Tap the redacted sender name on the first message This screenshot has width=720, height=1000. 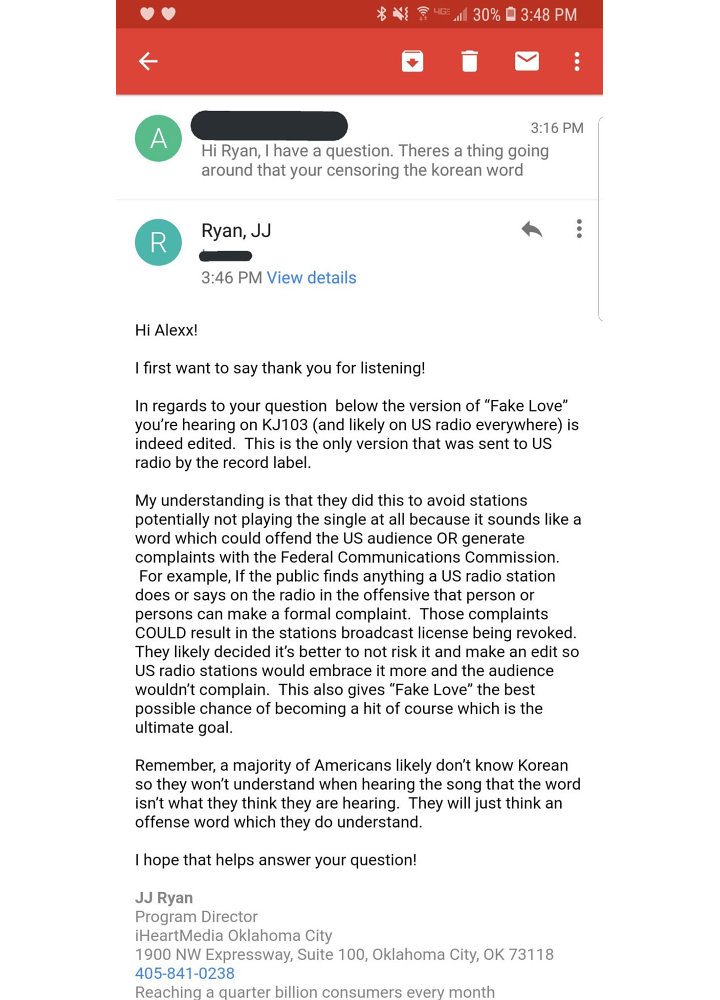click(x=269, y=126)
